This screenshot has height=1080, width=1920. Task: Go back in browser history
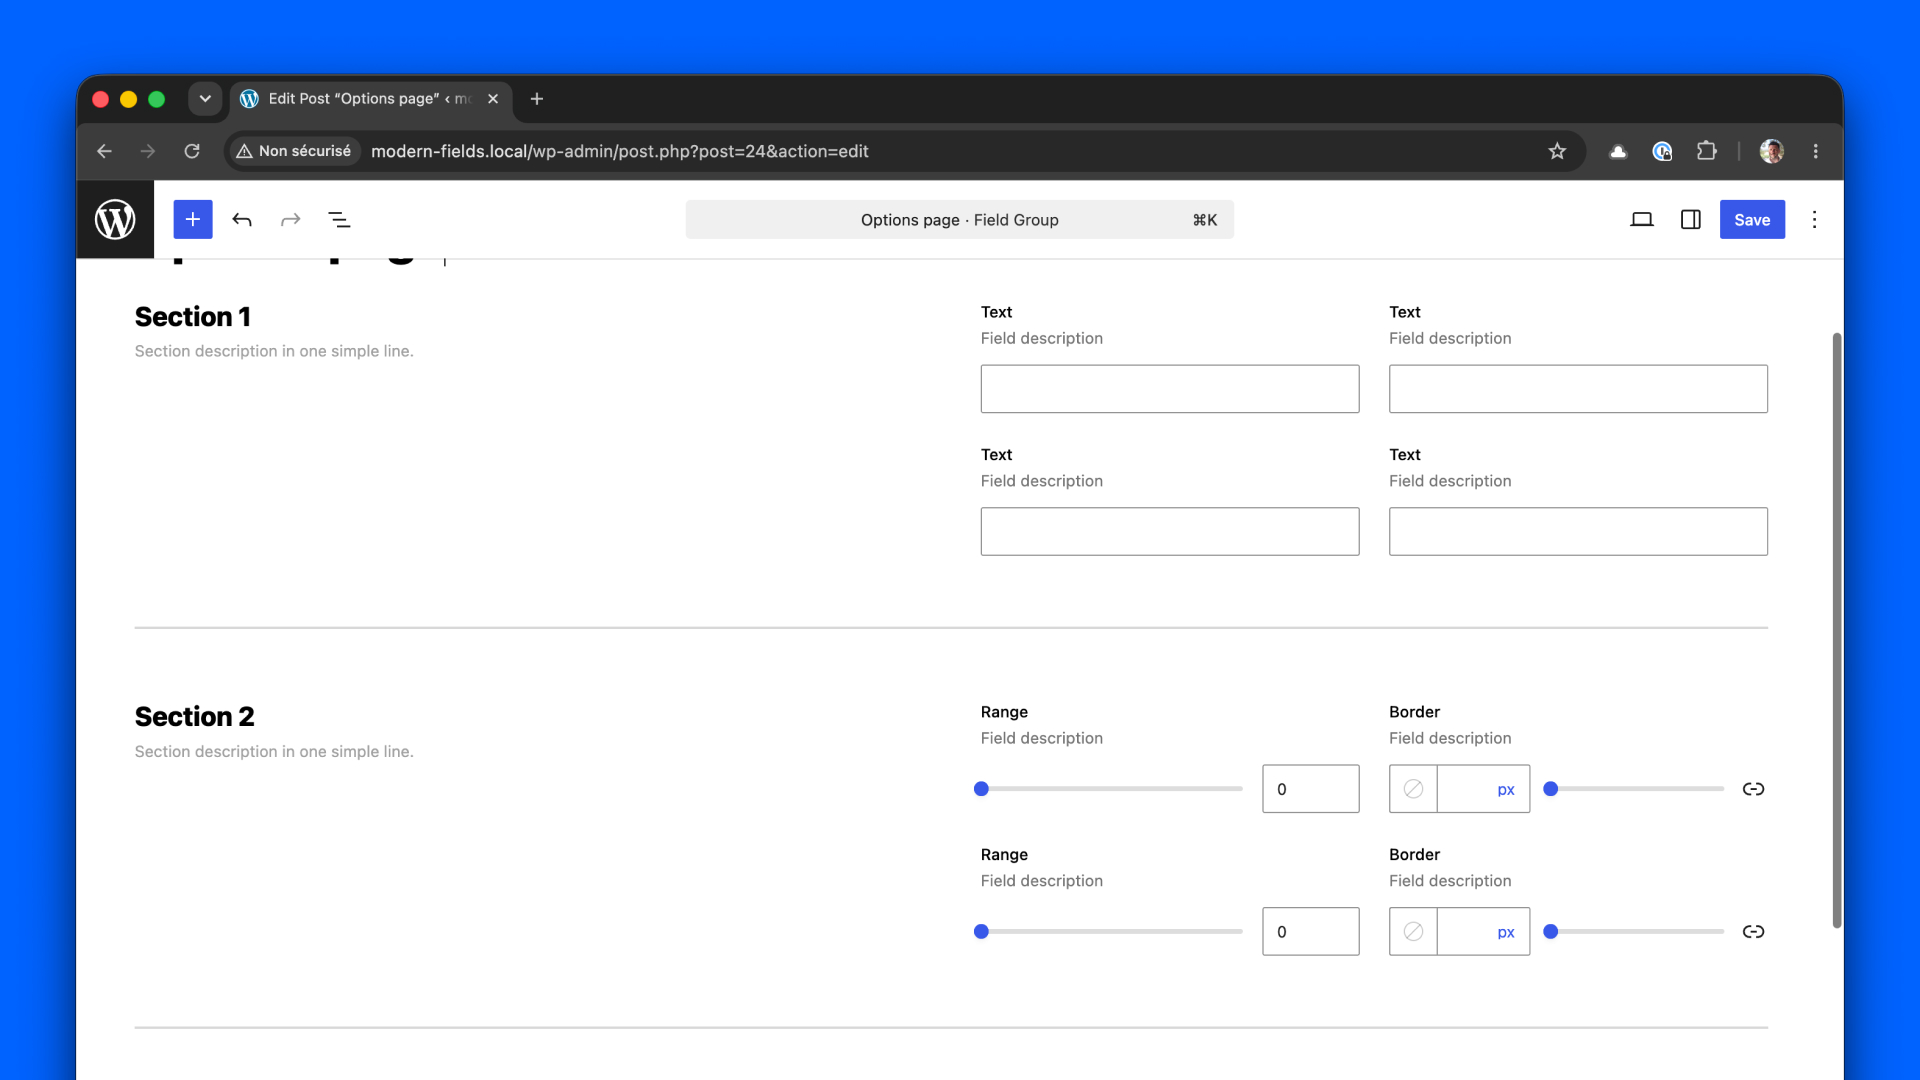(x=104, y=151)
